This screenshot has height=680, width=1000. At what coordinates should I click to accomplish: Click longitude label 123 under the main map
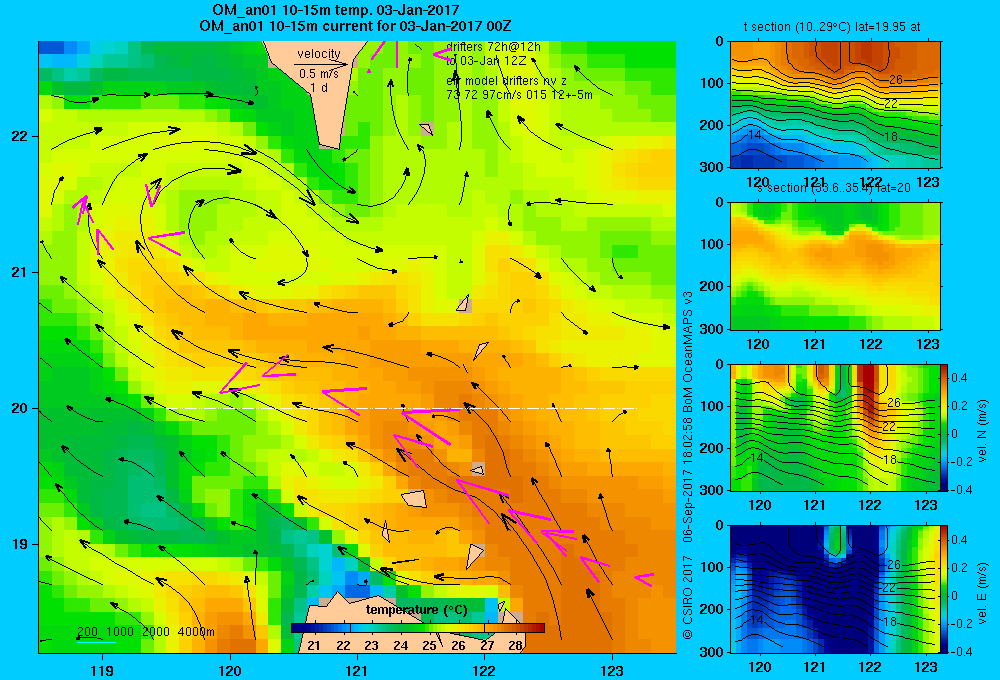pyautogui.click(x=612, y=670)
